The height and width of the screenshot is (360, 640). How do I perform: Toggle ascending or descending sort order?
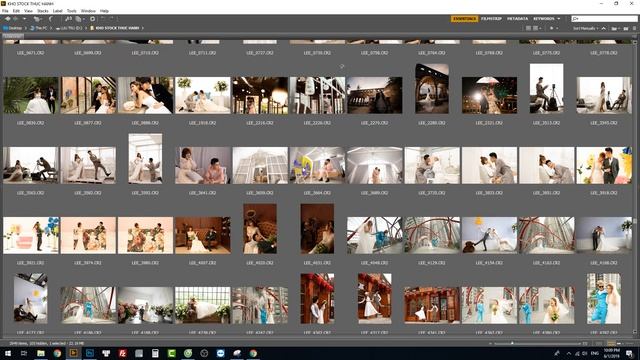pyautogui.click(x=603, y=28)
